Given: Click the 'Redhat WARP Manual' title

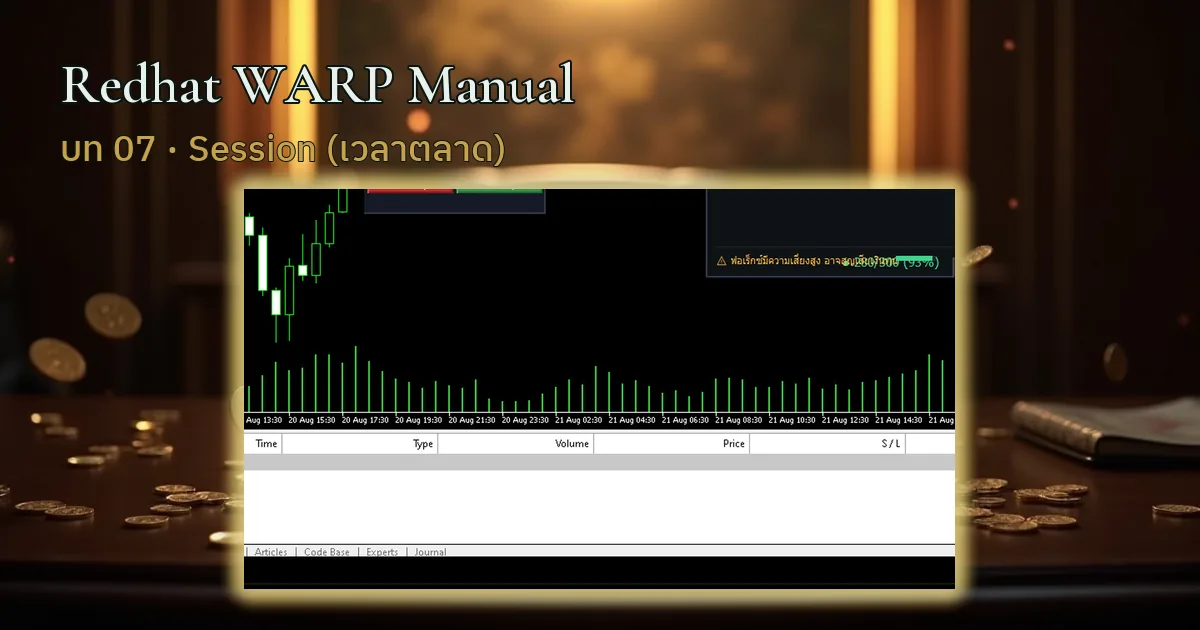Looking at the screenshot, I should tap(318, 86).
